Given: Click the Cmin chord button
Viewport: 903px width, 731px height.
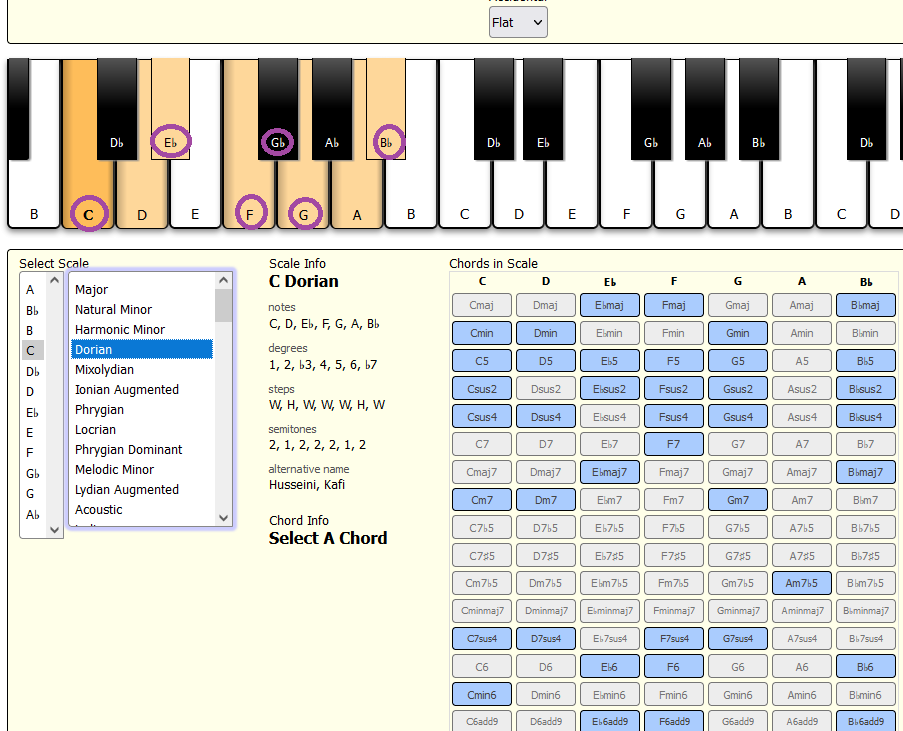Looking at the screenshot, I should 482,333.
